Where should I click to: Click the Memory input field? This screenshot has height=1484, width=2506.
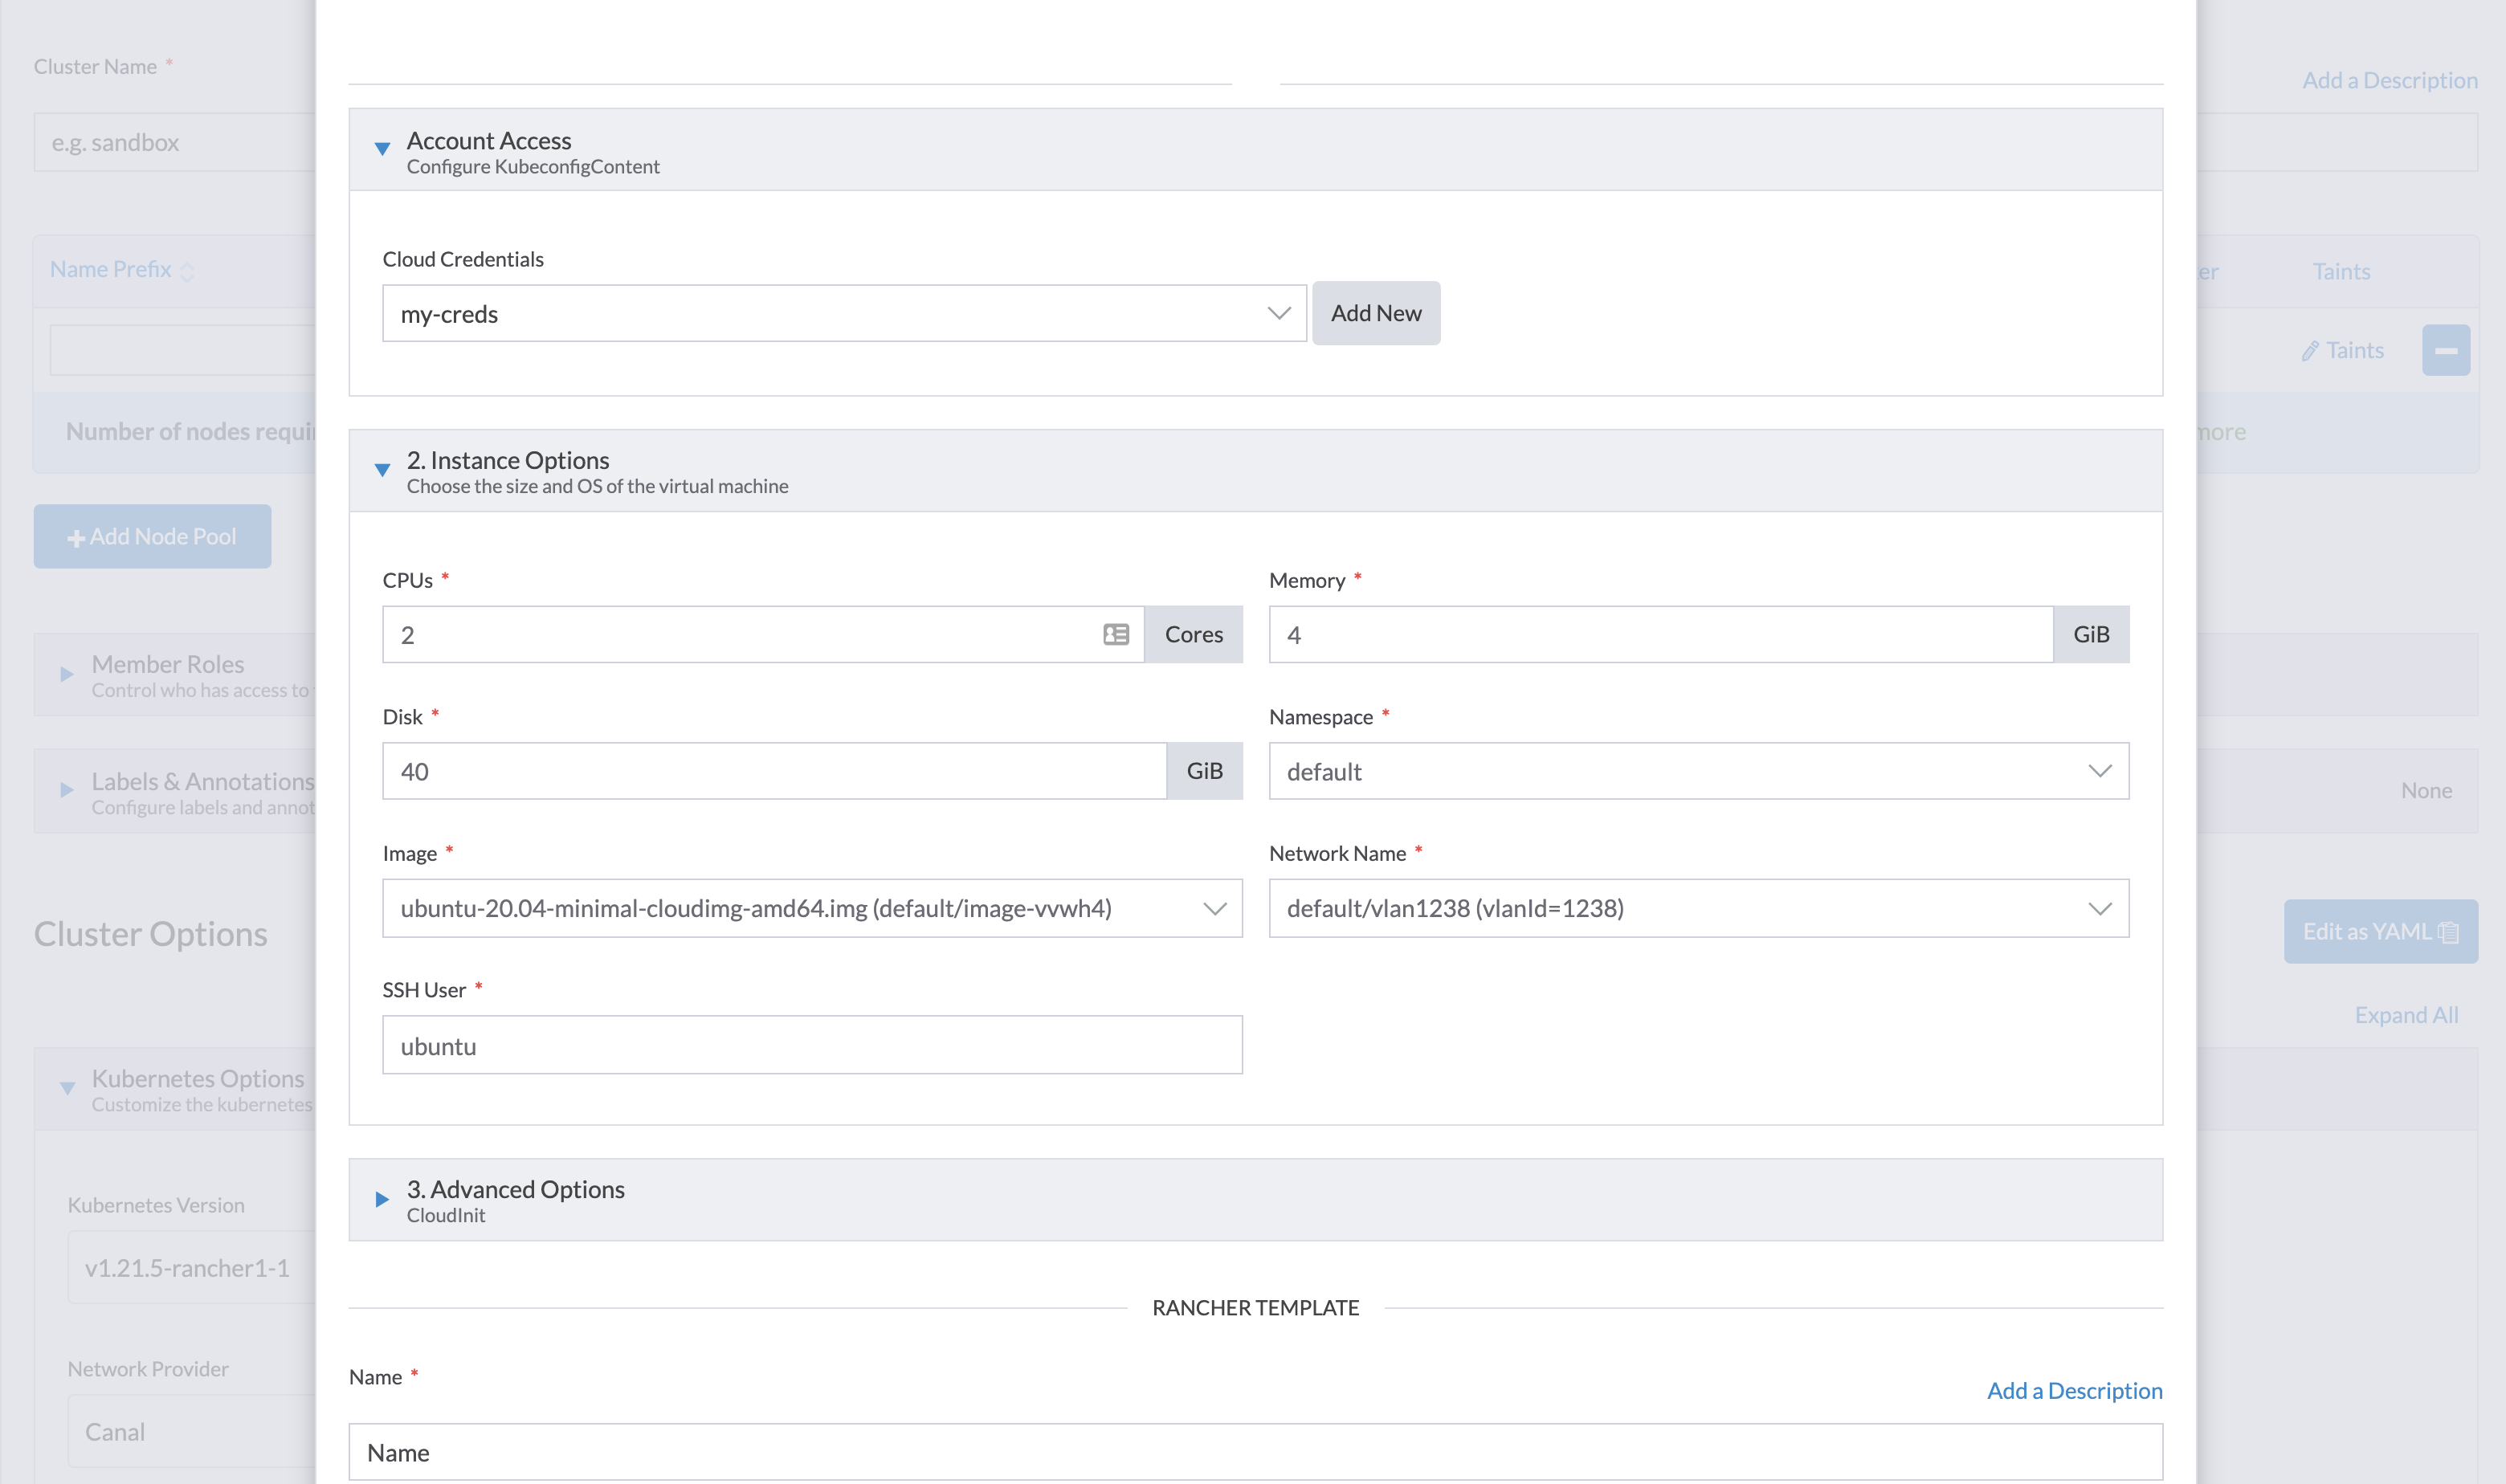coord(1661,634)
